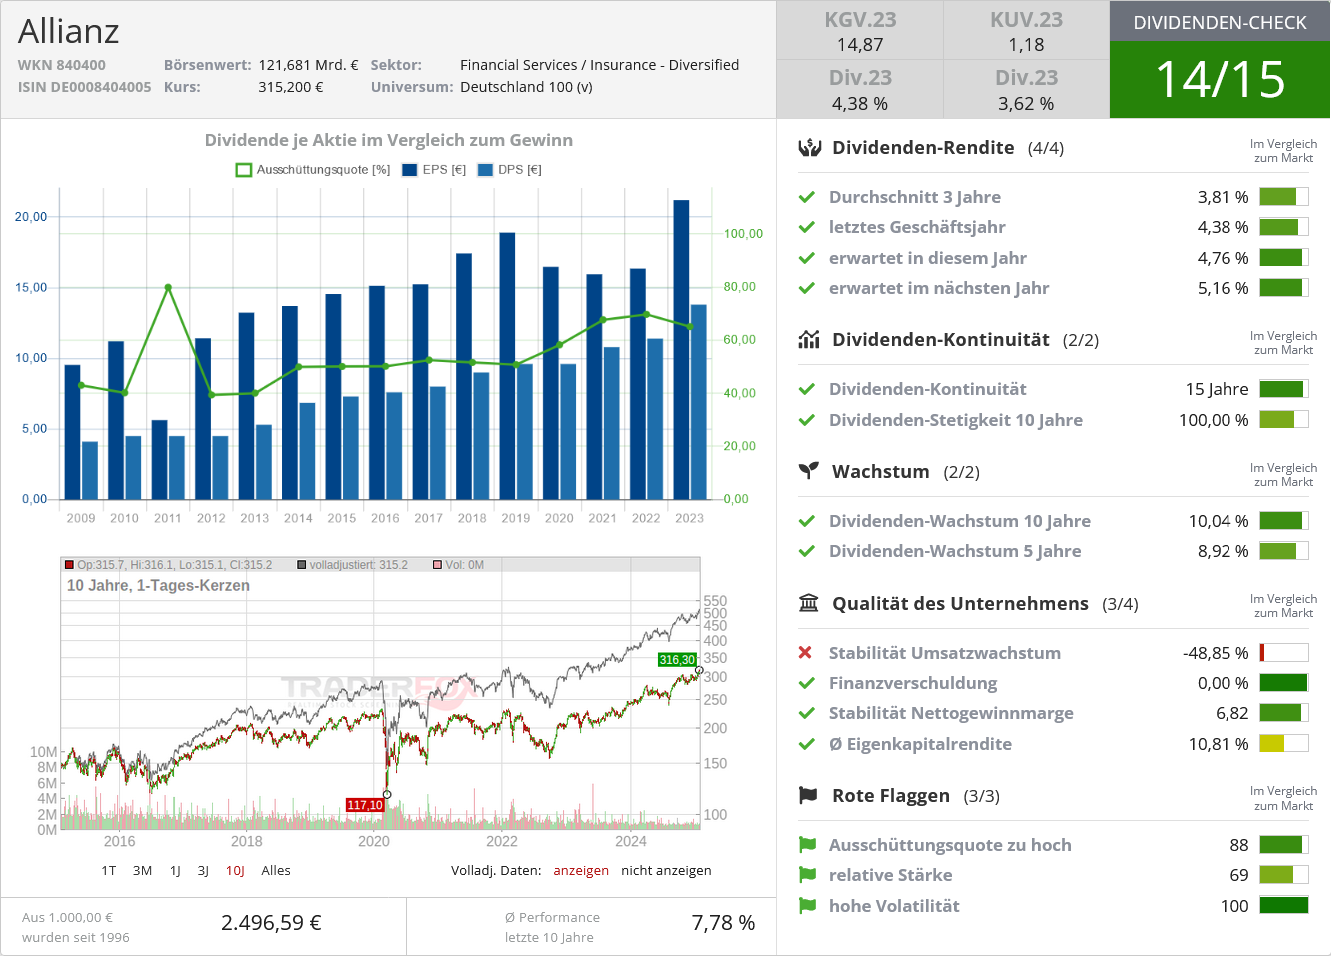Screen dimensions: 1332x956
Task: Click the 5,16 % next-year yield value
Action: click(x=1223, y=288)
